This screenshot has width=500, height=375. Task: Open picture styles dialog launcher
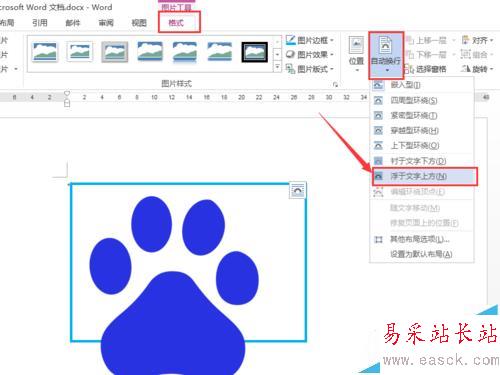pos(335,85)
